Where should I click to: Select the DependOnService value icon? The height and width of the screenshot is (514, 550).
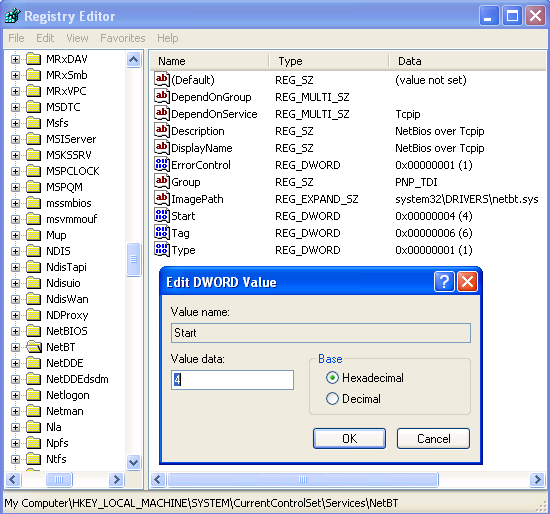[162, 113]
